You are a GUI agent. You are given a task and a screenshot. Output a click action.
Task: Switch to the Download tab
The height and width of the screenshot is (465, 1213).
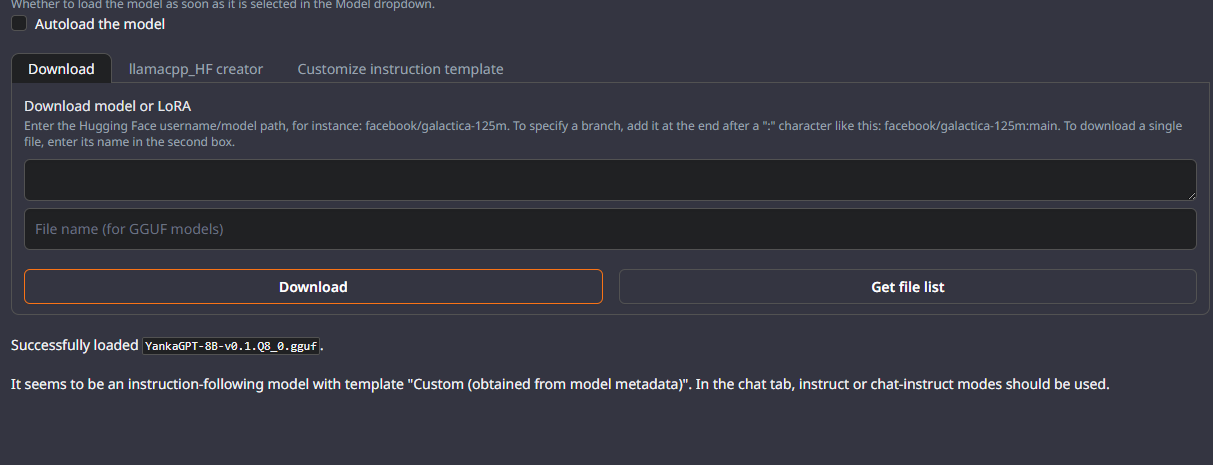click(61, 69)
